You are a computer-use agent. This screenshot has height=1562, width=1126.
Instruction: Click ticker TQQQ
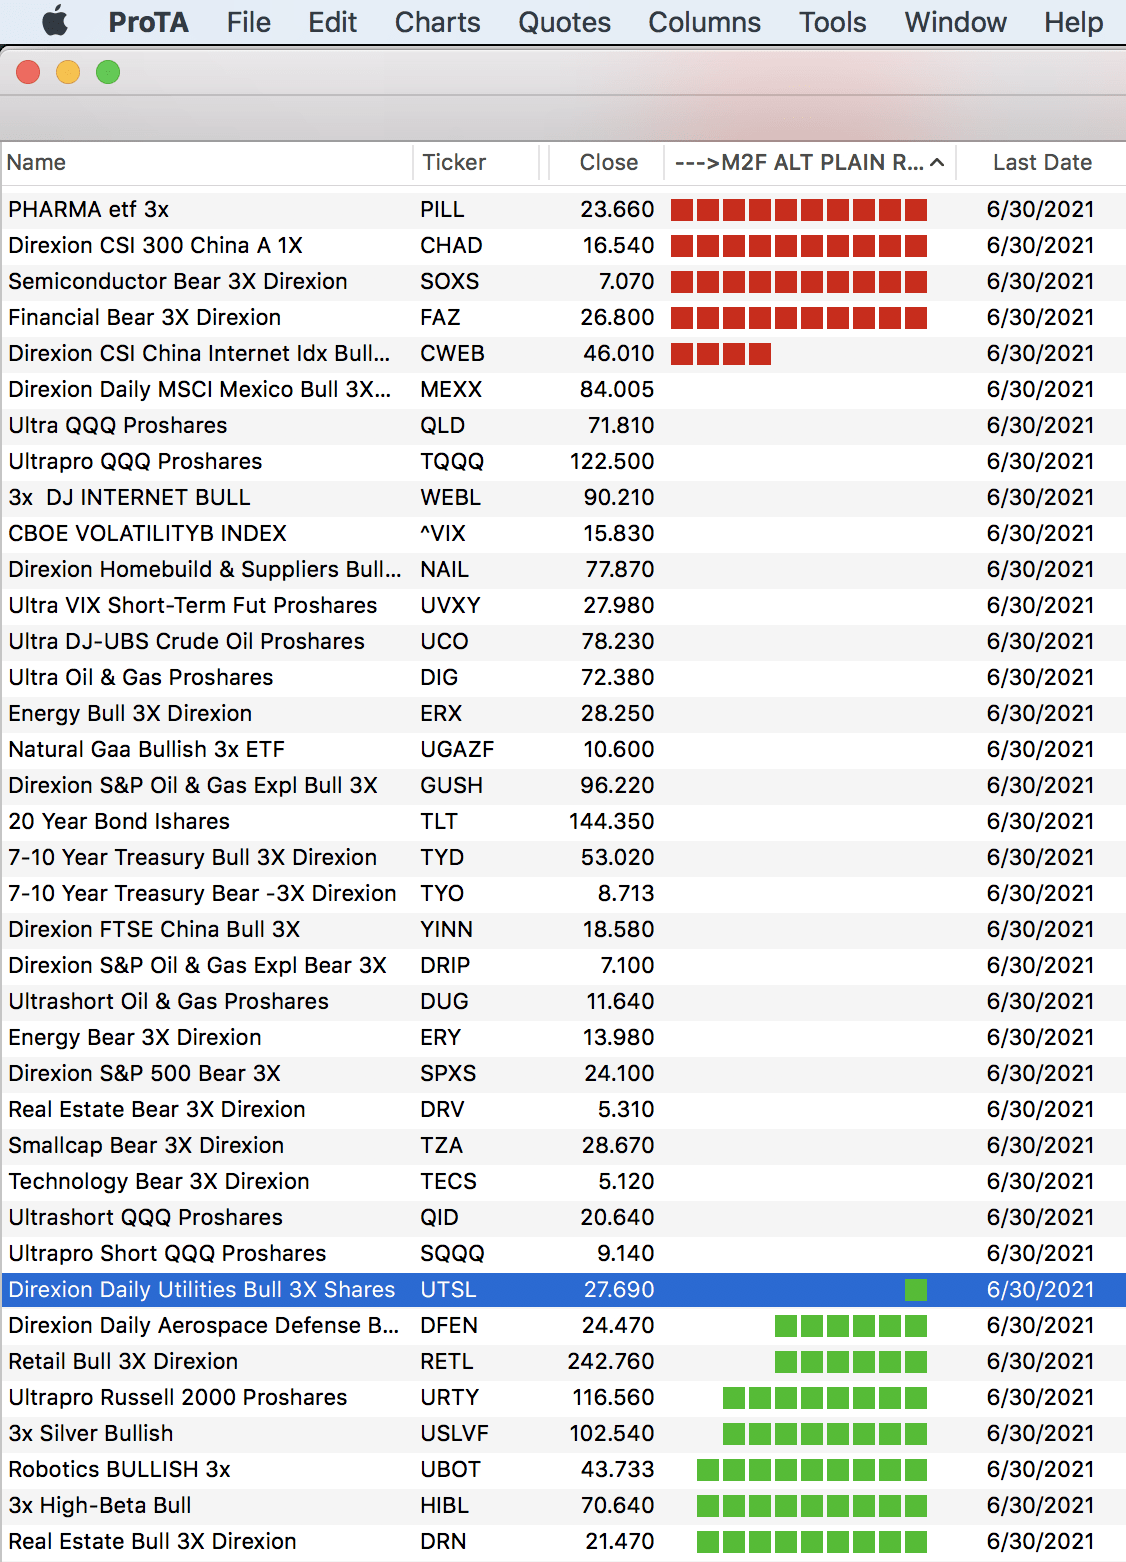[x=452, y=461]
